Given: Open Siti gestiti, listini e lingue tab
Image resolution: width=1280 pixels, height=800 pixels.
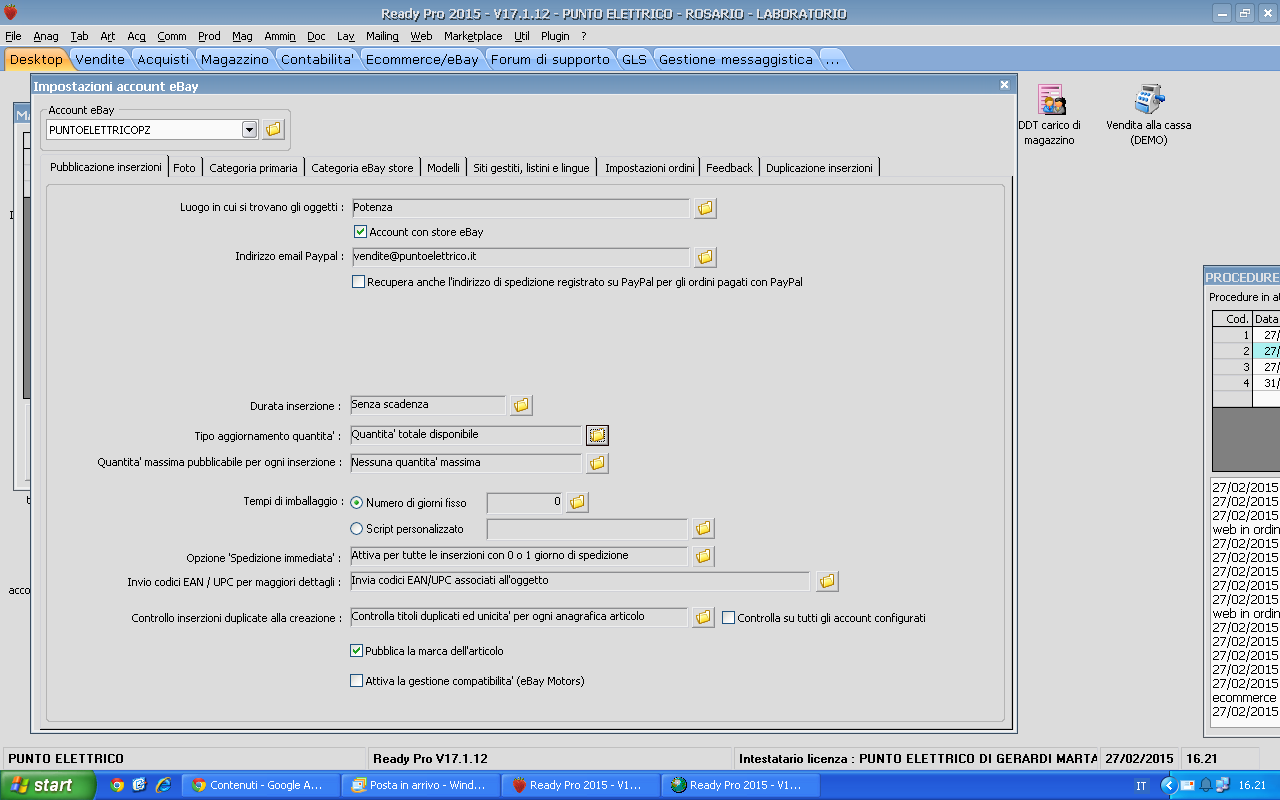Looking at the screenshot, I should (532, 168).
